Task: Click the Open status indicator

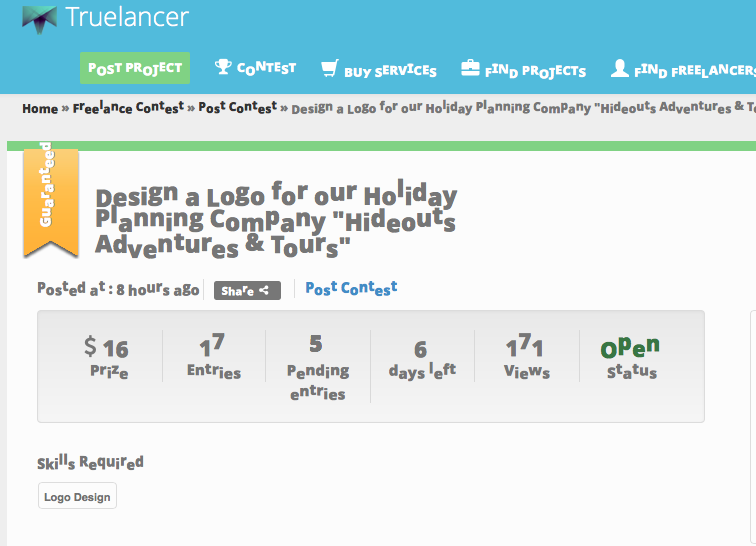Action: (x=631, y=357)
